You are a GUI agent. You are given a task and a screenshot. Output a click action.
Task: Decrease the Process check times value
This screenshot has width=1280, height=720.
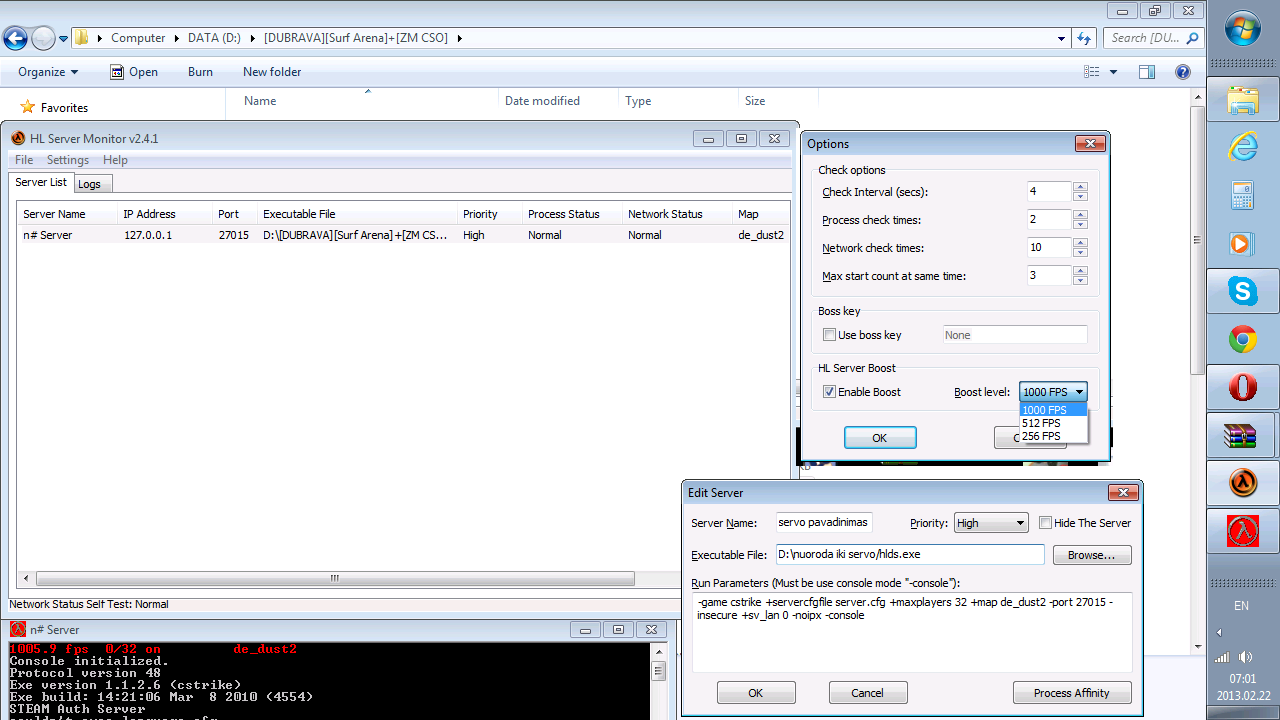click(1080, 225)
